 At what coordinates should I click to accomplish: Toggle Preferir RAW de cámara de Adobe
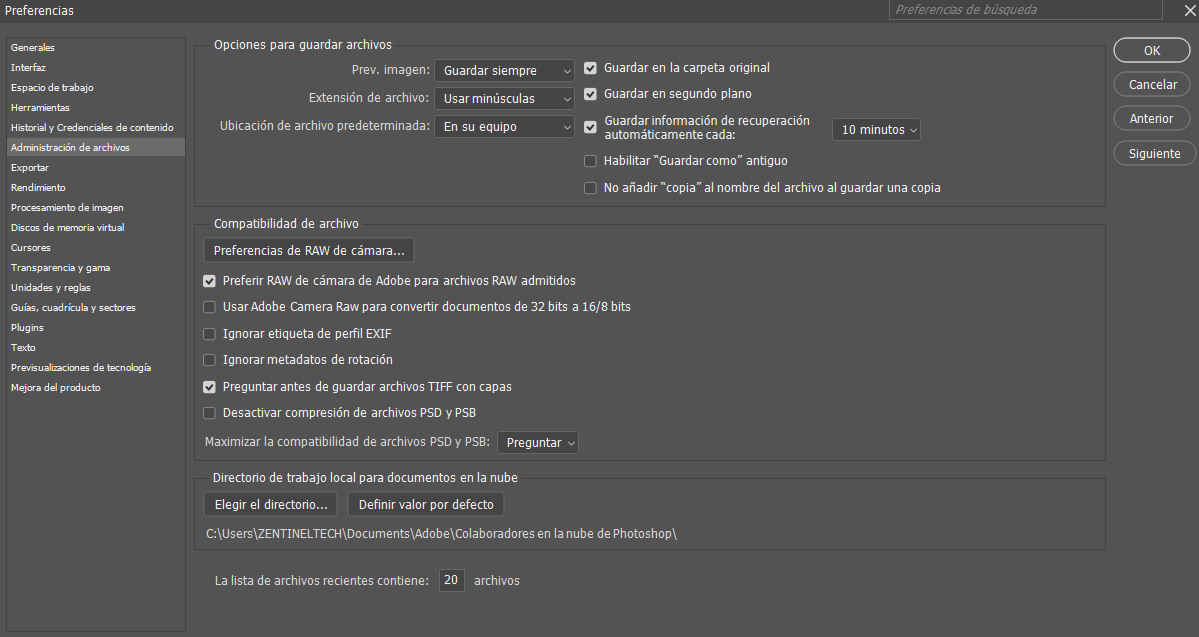pos(210,281)
